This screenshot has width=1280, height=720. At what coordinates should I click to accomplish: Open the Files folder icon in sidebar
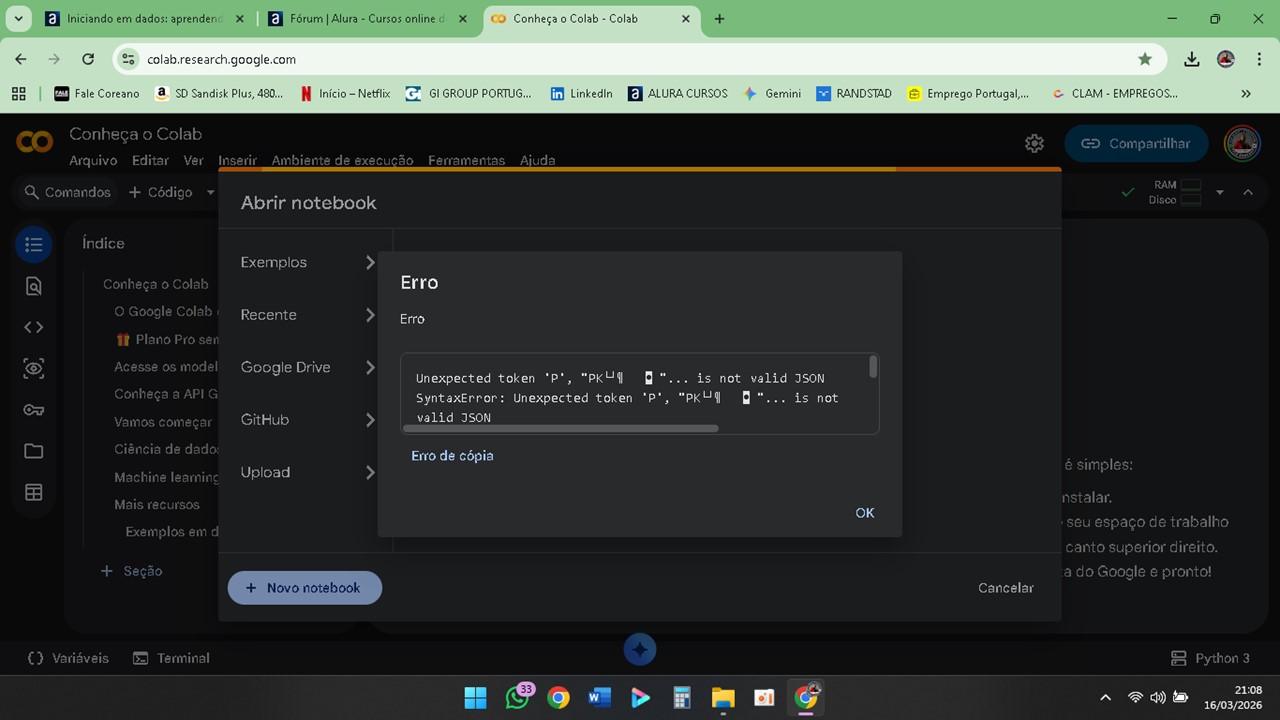(33, 451)
